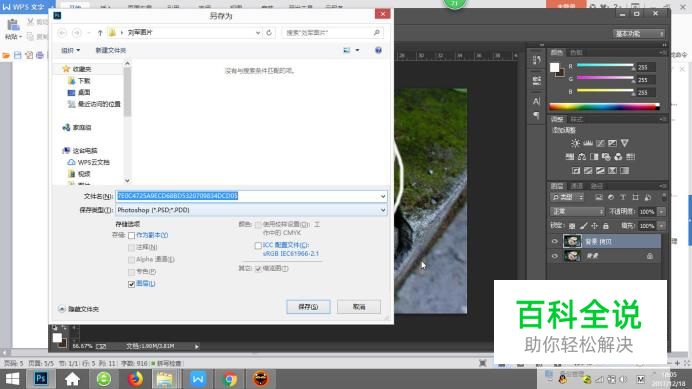Open Firefox from the Windows taskbar
The height and width of the screenshot is (389, 692).
(135, 379)
